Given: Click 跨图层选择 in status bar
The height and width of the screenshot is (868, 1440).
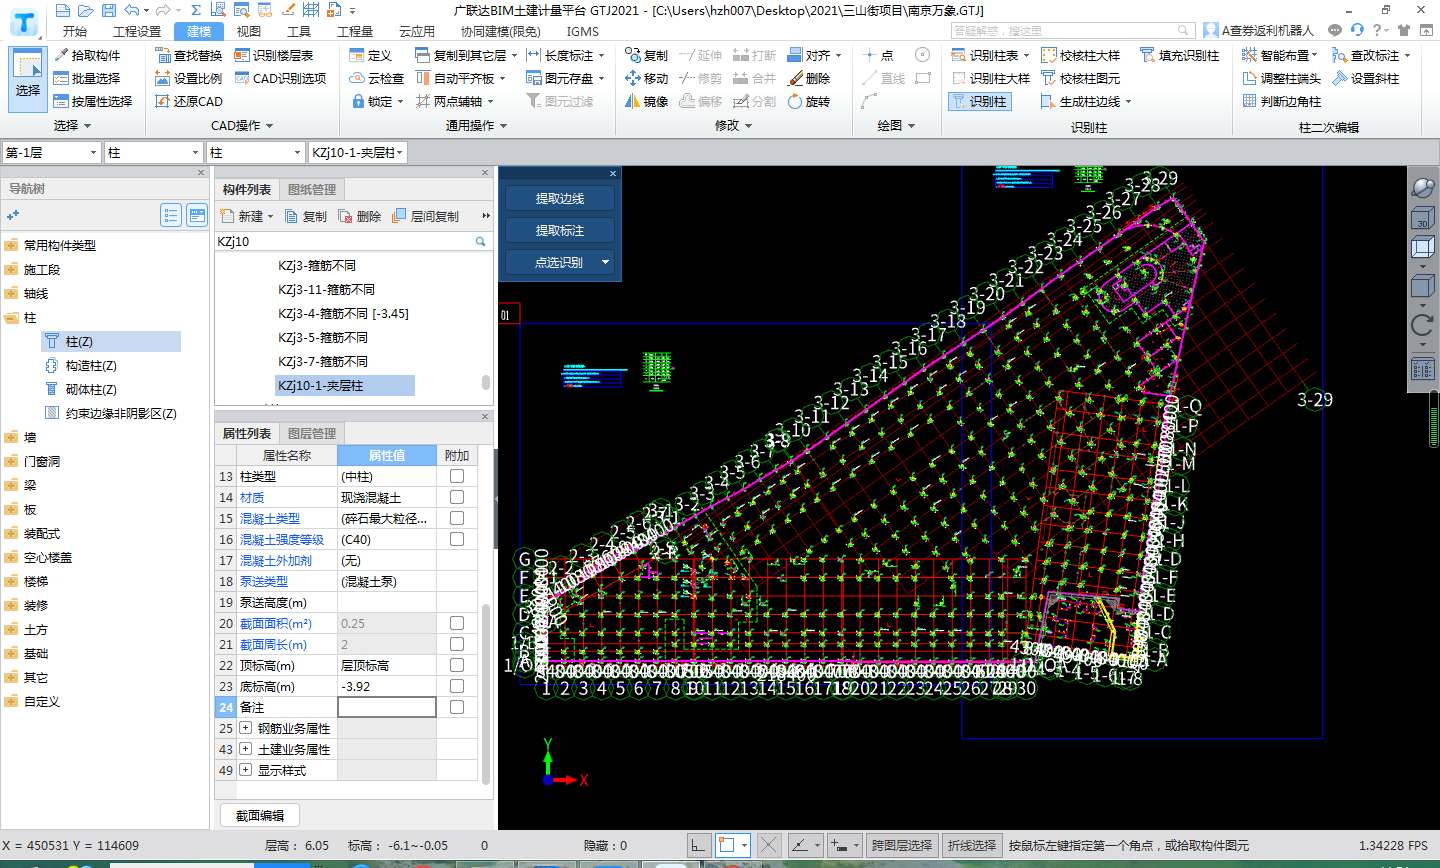Looking at the screenshot, I should click(x=902, y=845).
